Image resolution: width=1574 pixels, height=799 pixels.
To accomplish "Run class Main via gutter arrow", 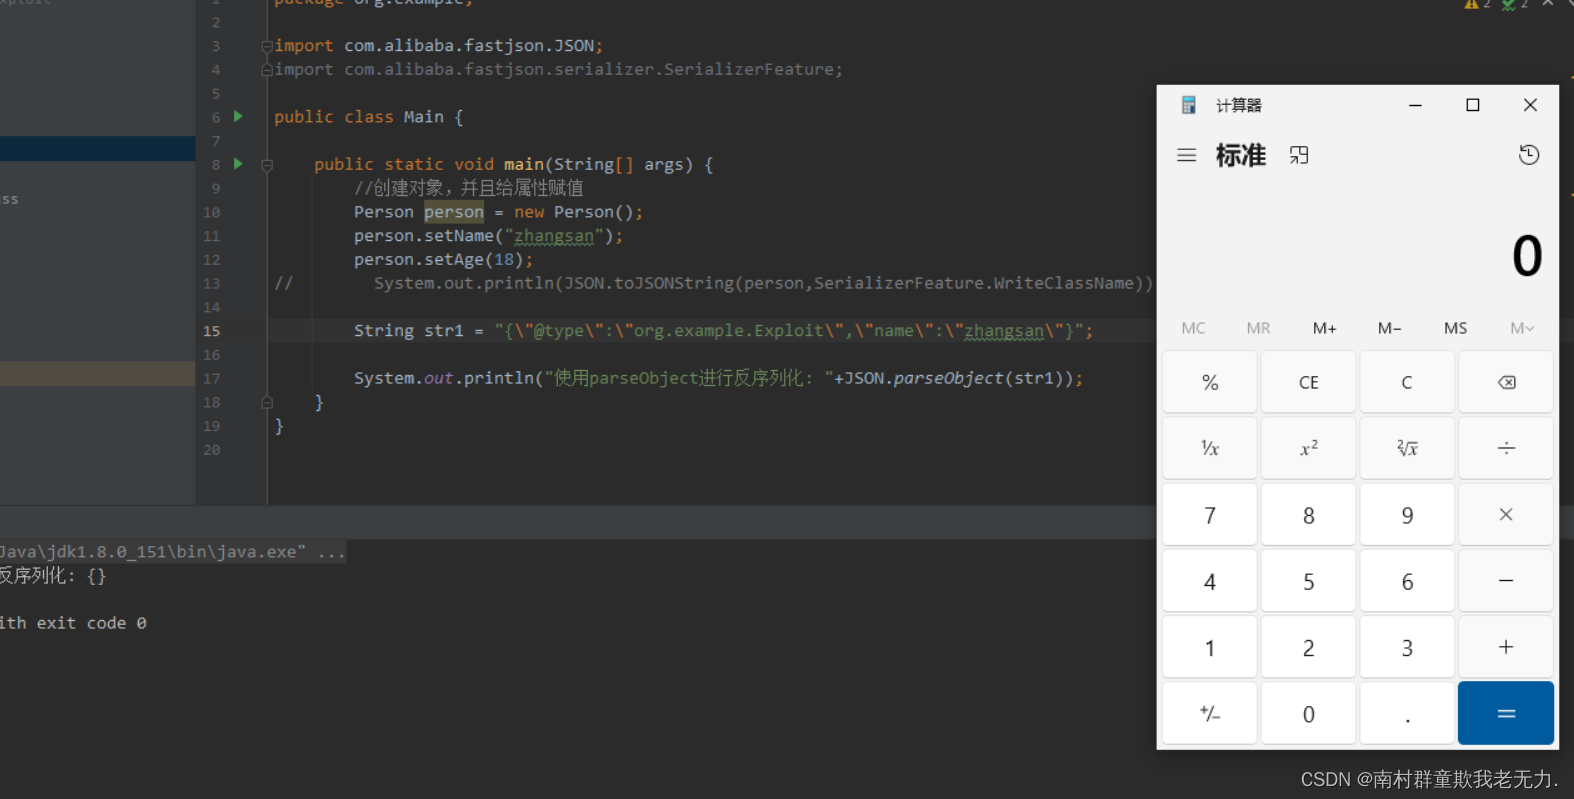I will pyautogui.click(x=238, y=116).
